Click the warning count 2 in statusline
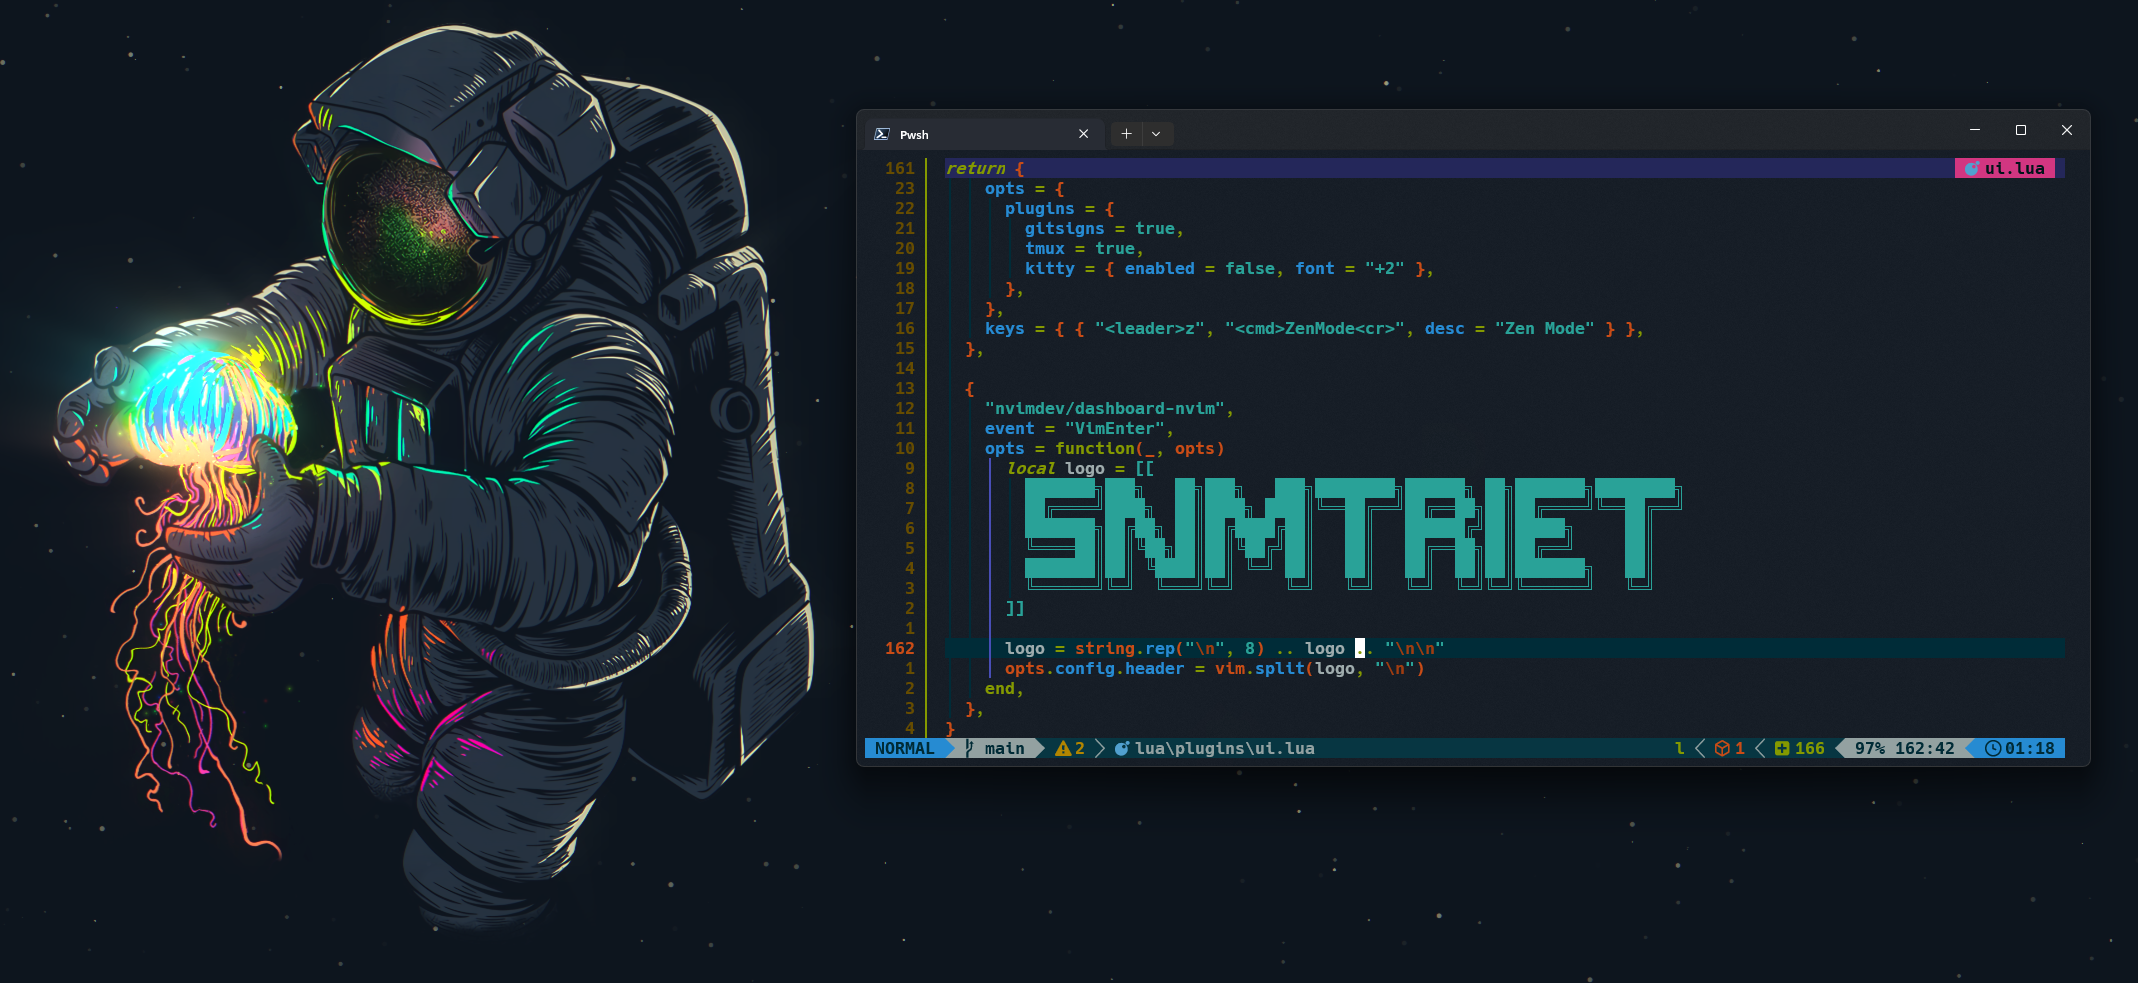 click(x=1080, y=748)
